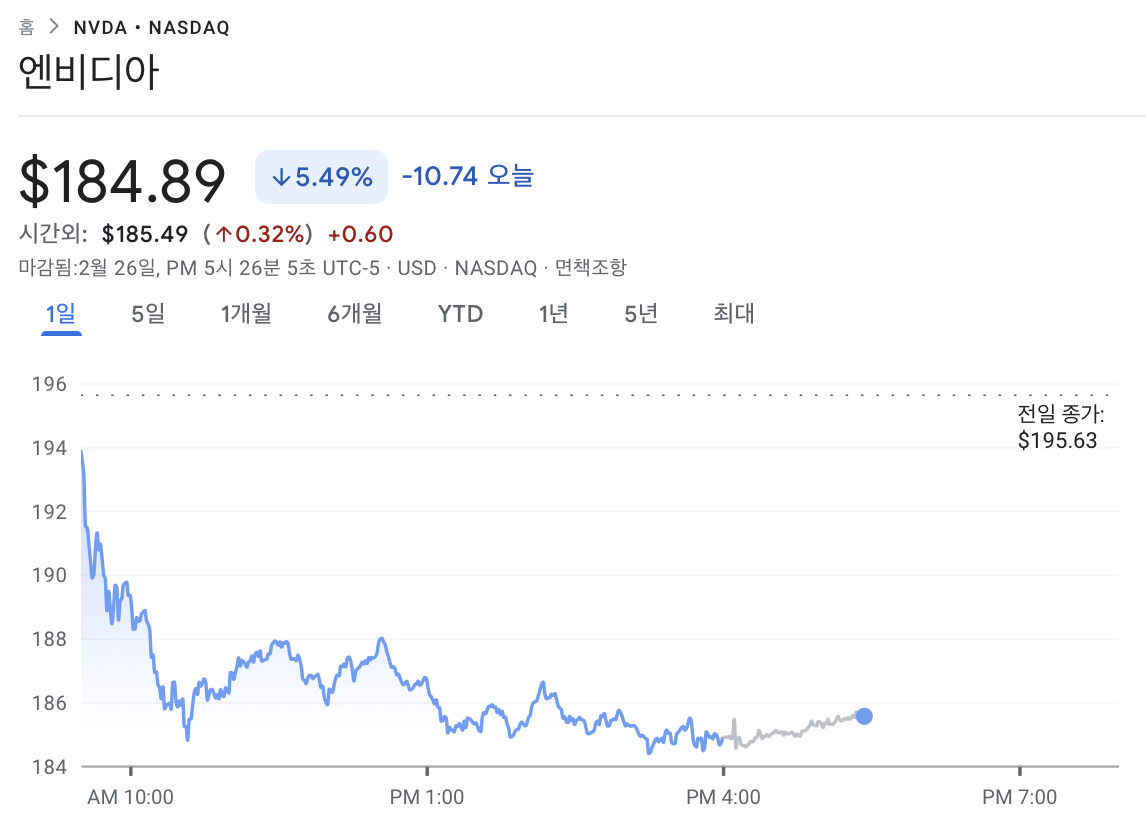Select the YTD range tab
Image resolution: width=1146 pixels, height=828 pixels.
coord(460,314)
